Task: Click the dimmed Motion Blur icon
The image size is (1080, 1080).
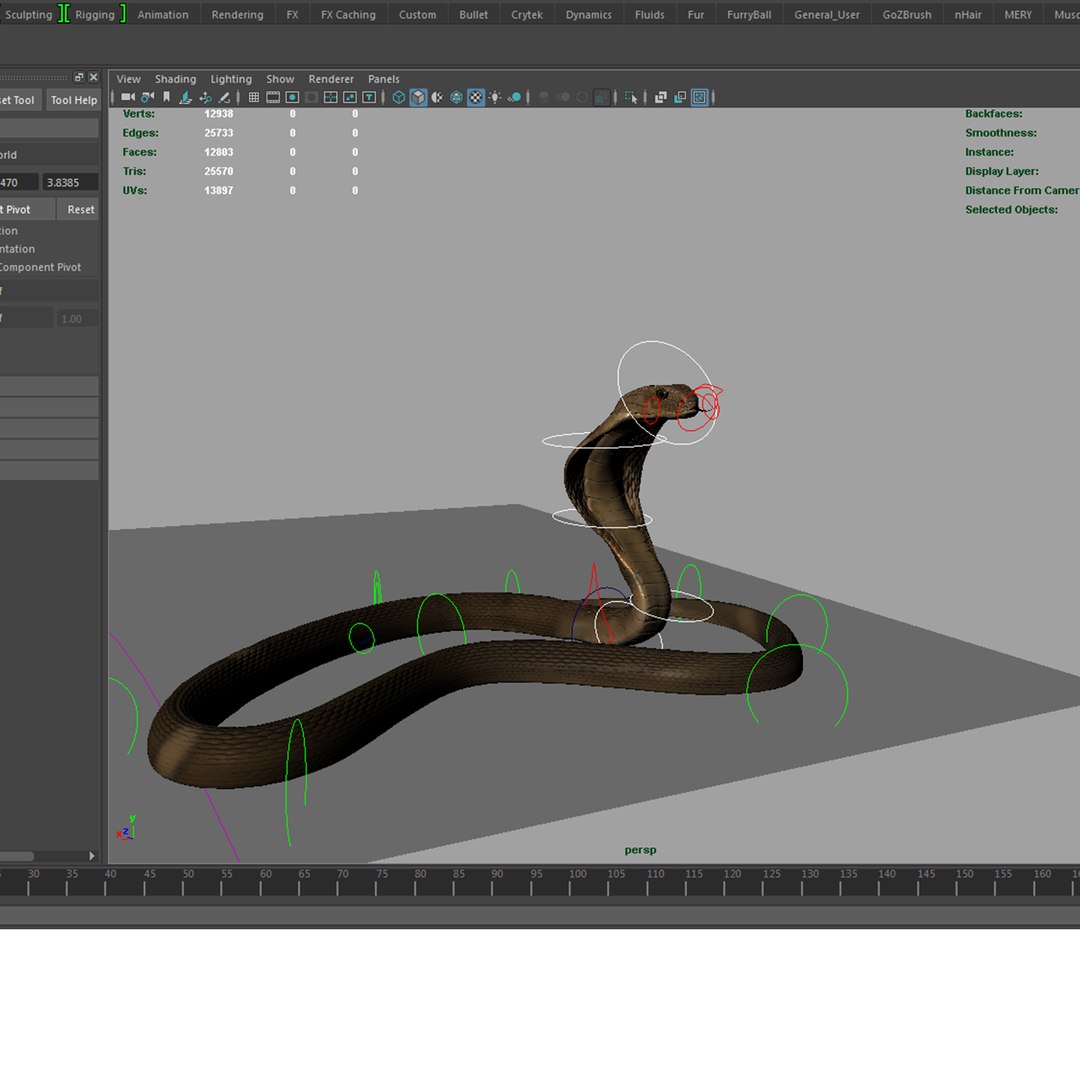Action: click(x=563, y=97)
